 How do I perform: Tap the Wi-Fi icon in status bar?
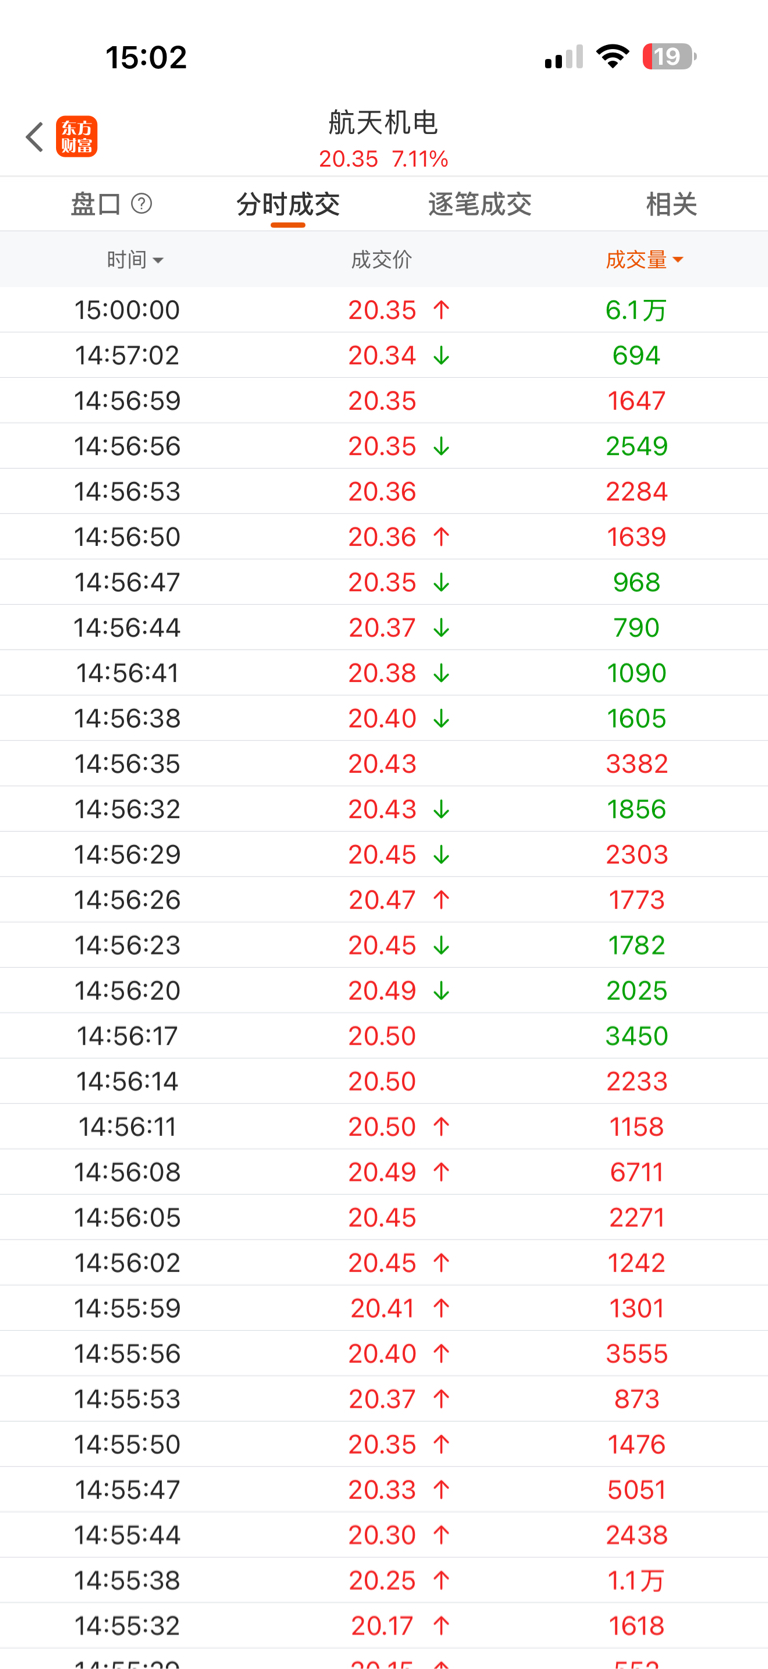coord(611,57)
